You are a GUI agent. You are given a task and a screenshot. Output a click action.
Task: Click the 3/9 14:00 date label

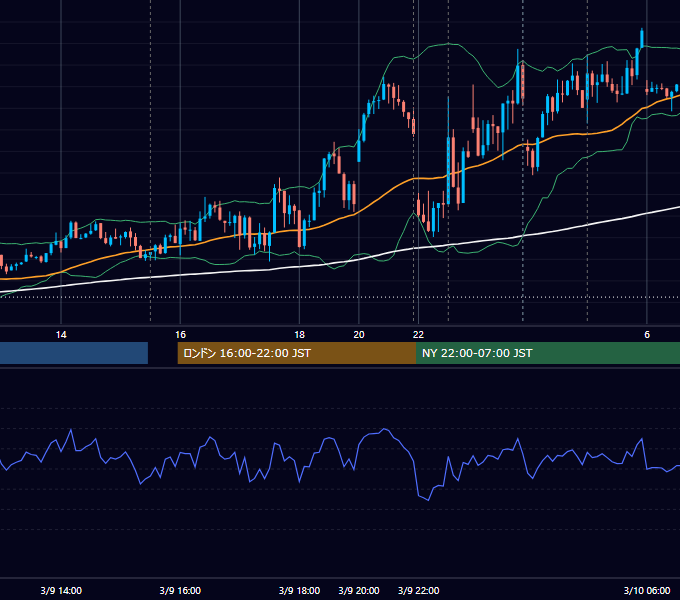[61, 590]
